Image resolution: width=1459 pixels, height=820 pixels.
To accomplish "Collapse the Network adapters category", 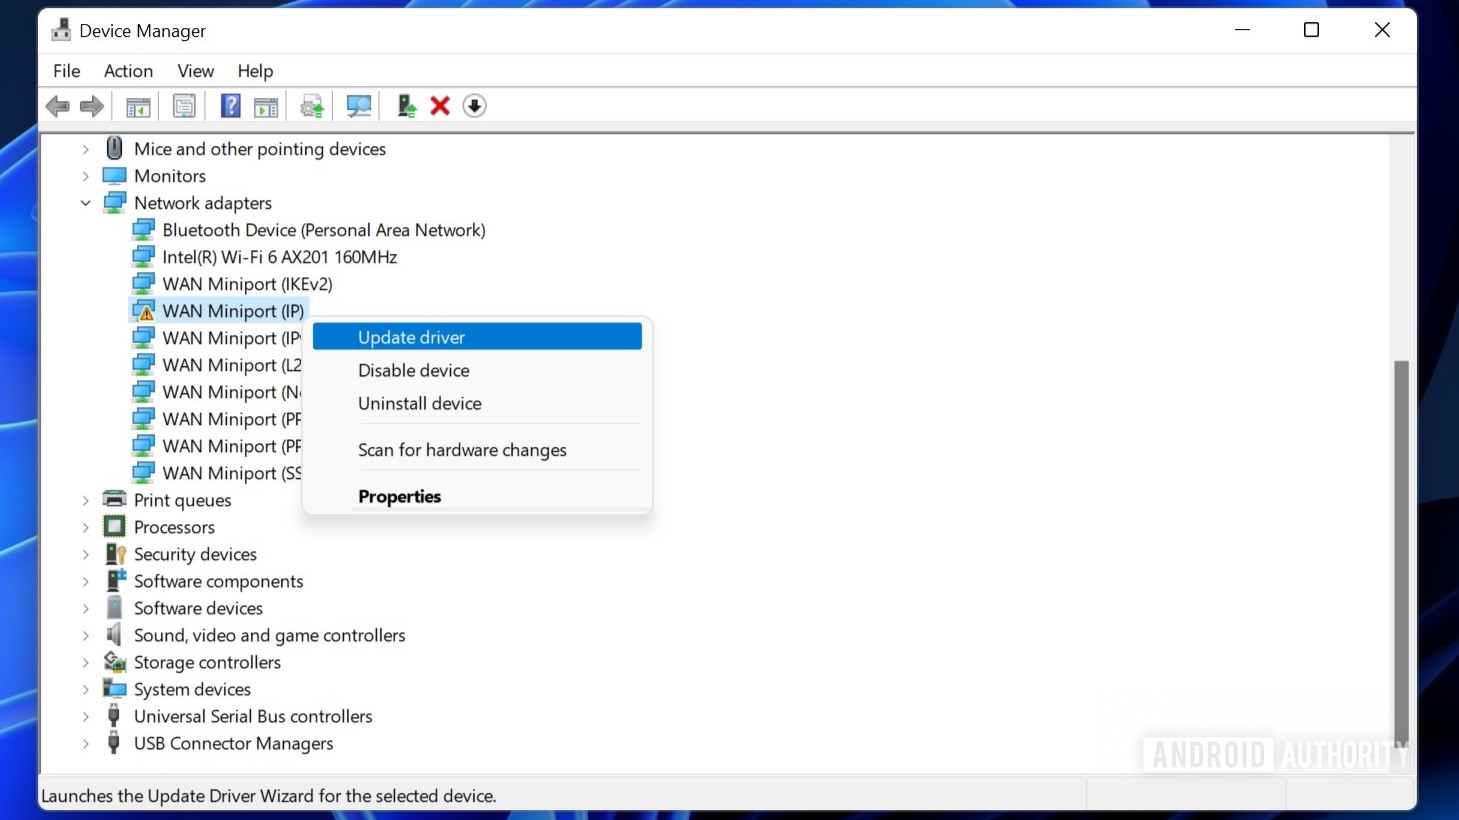I will tap(86, 202).
